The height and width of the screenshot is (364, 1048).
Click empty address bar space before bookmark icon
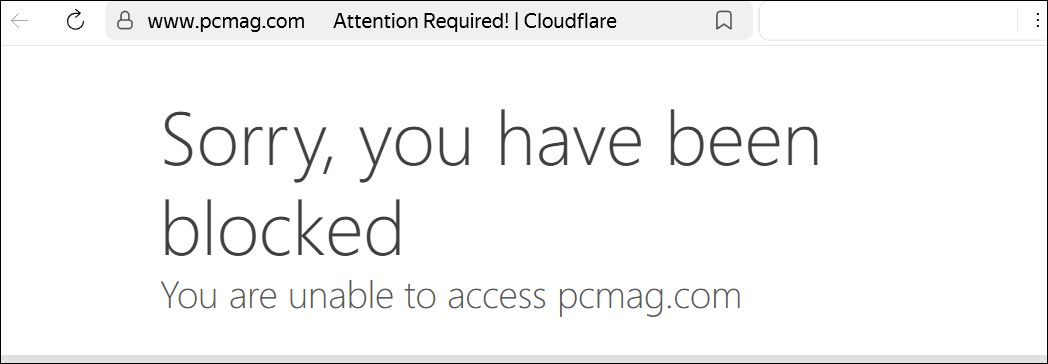point(665,21)
